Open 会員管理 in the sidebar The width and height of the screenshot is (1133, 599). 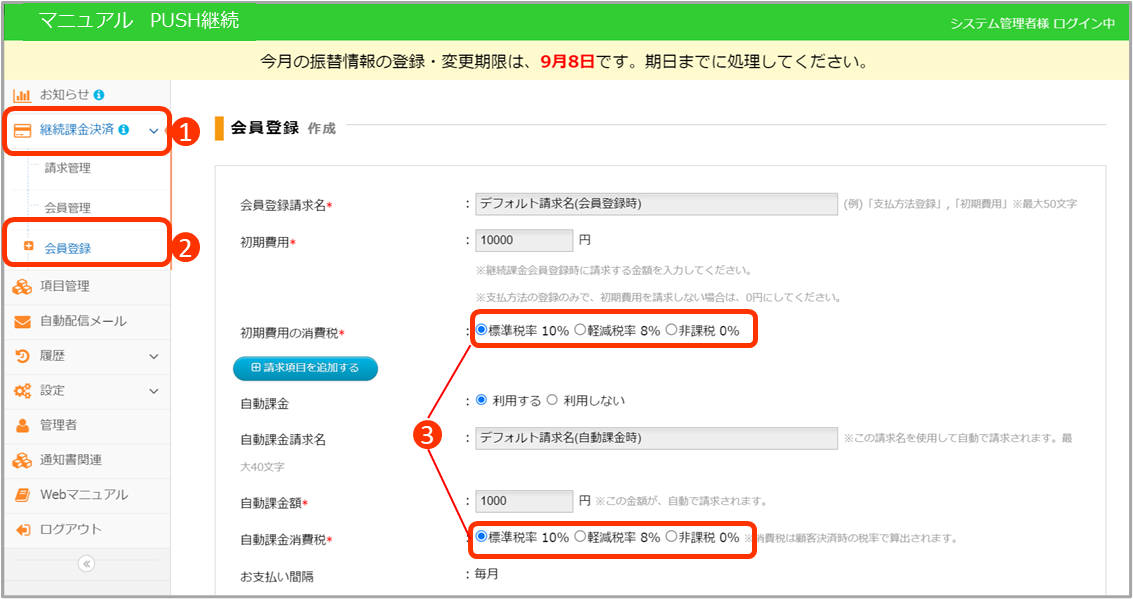[68, 208]
